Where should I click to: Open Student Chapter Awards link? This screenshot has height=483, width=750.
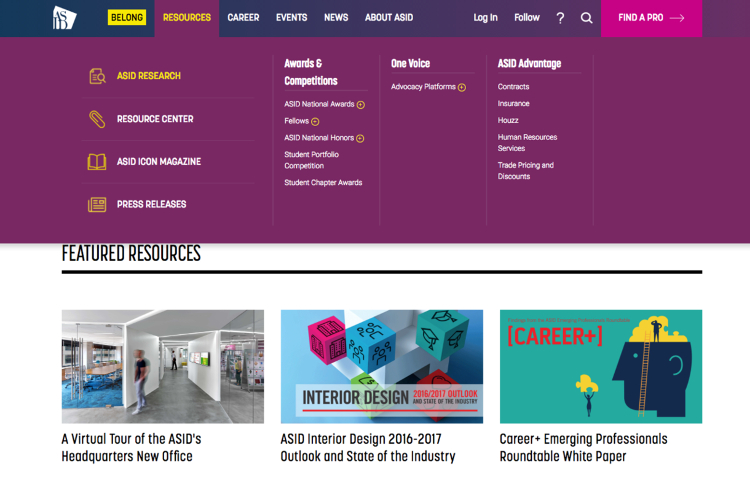pos(323,183)
